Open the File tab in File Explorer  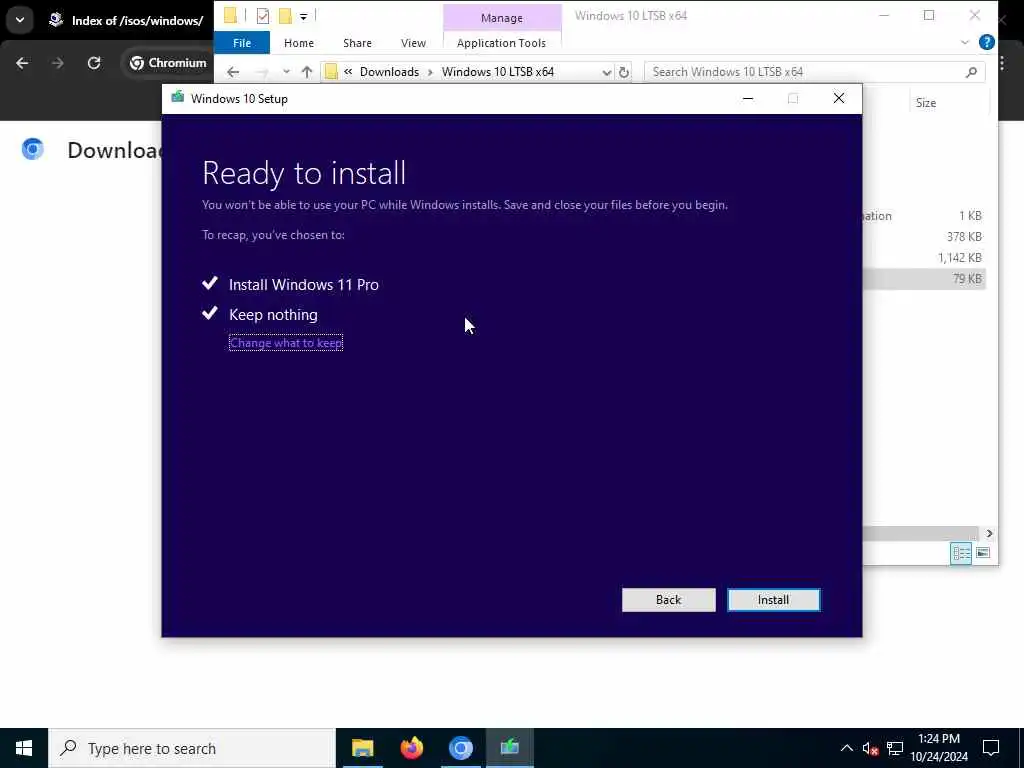tap(242, 43)
